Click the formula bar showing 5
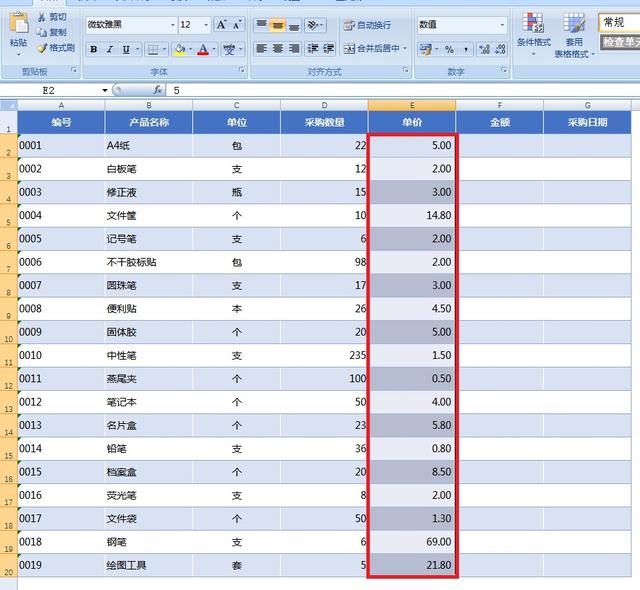Screen dimensions: 640x590 (x=404, y=90)
